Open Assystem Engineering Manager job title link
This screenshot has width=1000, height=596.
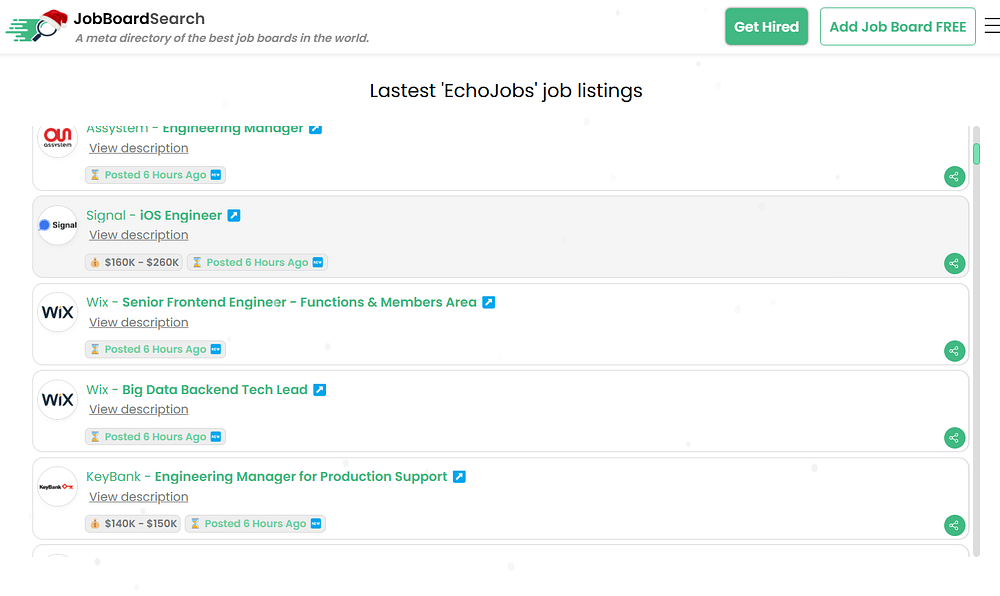[x=195, y=129]
